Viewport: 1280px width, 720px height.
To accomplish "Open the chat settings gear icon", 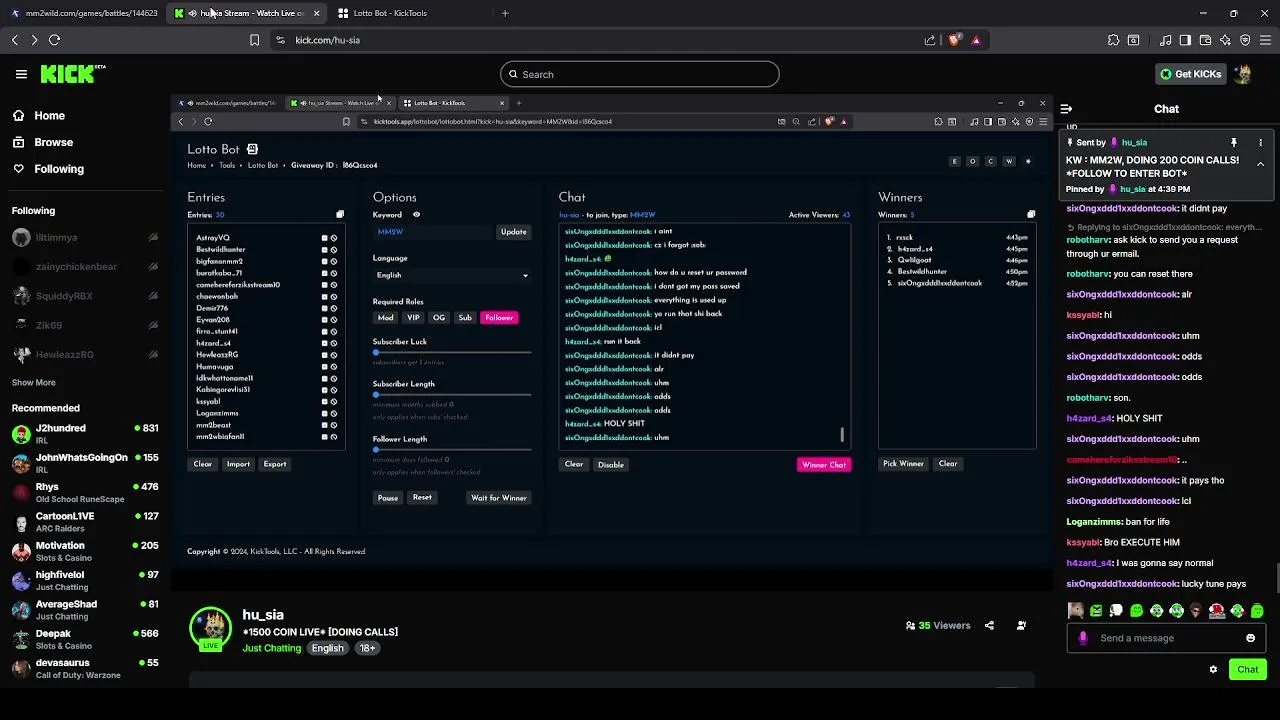I will click(1213, 669).
